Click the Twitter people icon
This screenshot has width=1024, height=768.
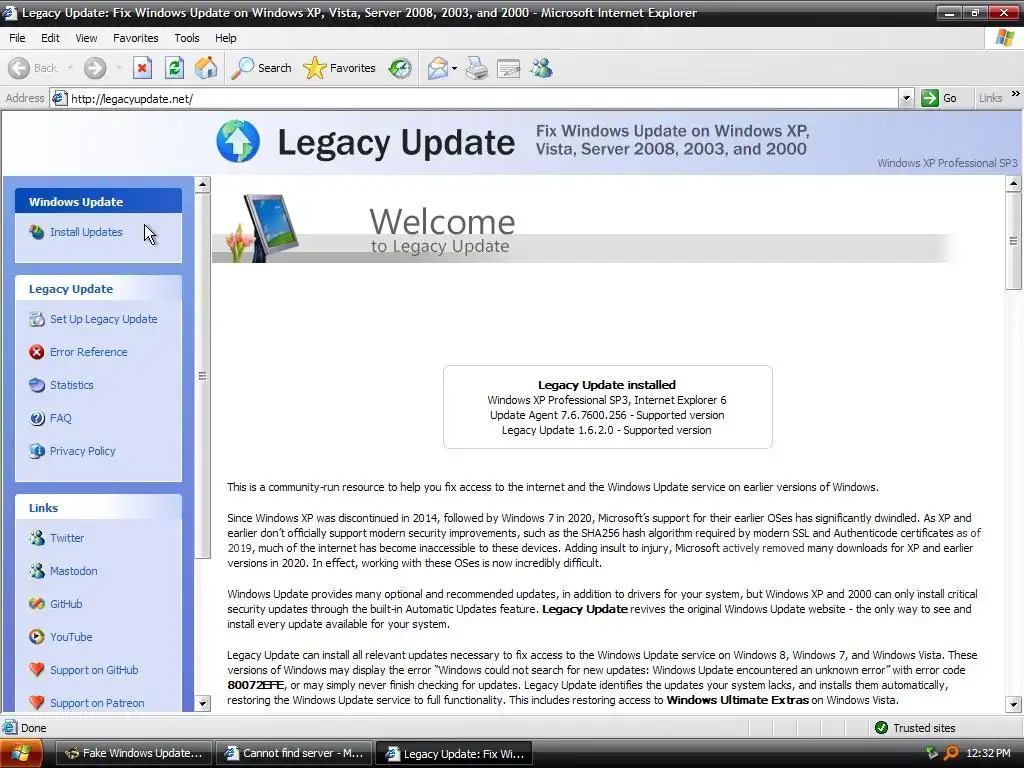point(37,538)
